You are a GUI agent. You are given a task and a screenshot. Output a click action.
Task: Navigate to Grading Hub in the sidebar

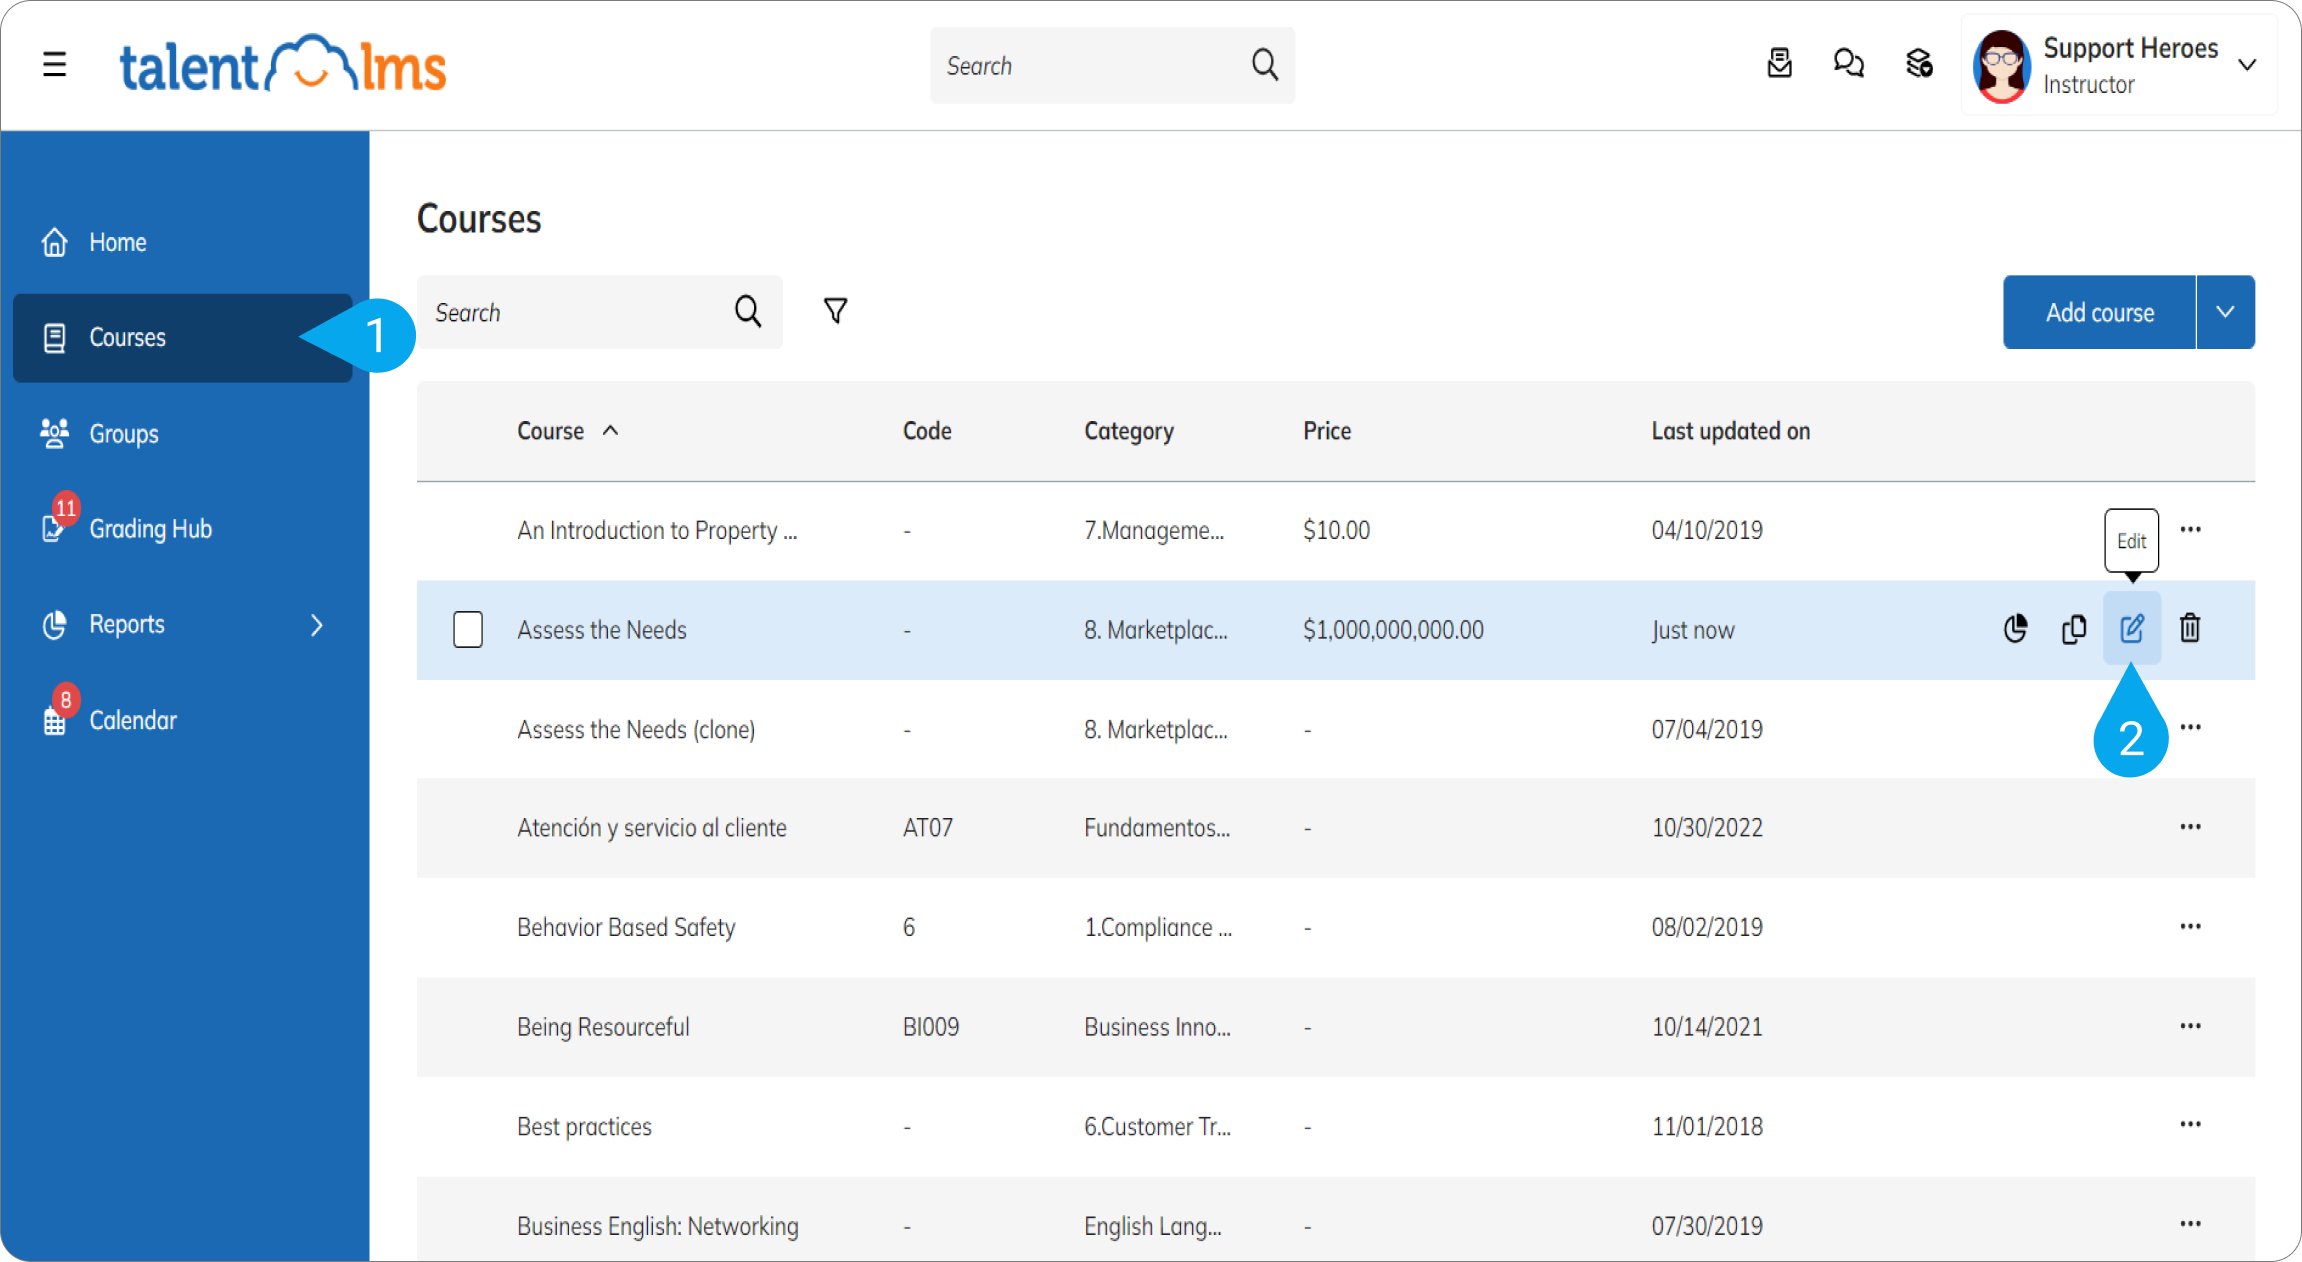click(150, 528)
